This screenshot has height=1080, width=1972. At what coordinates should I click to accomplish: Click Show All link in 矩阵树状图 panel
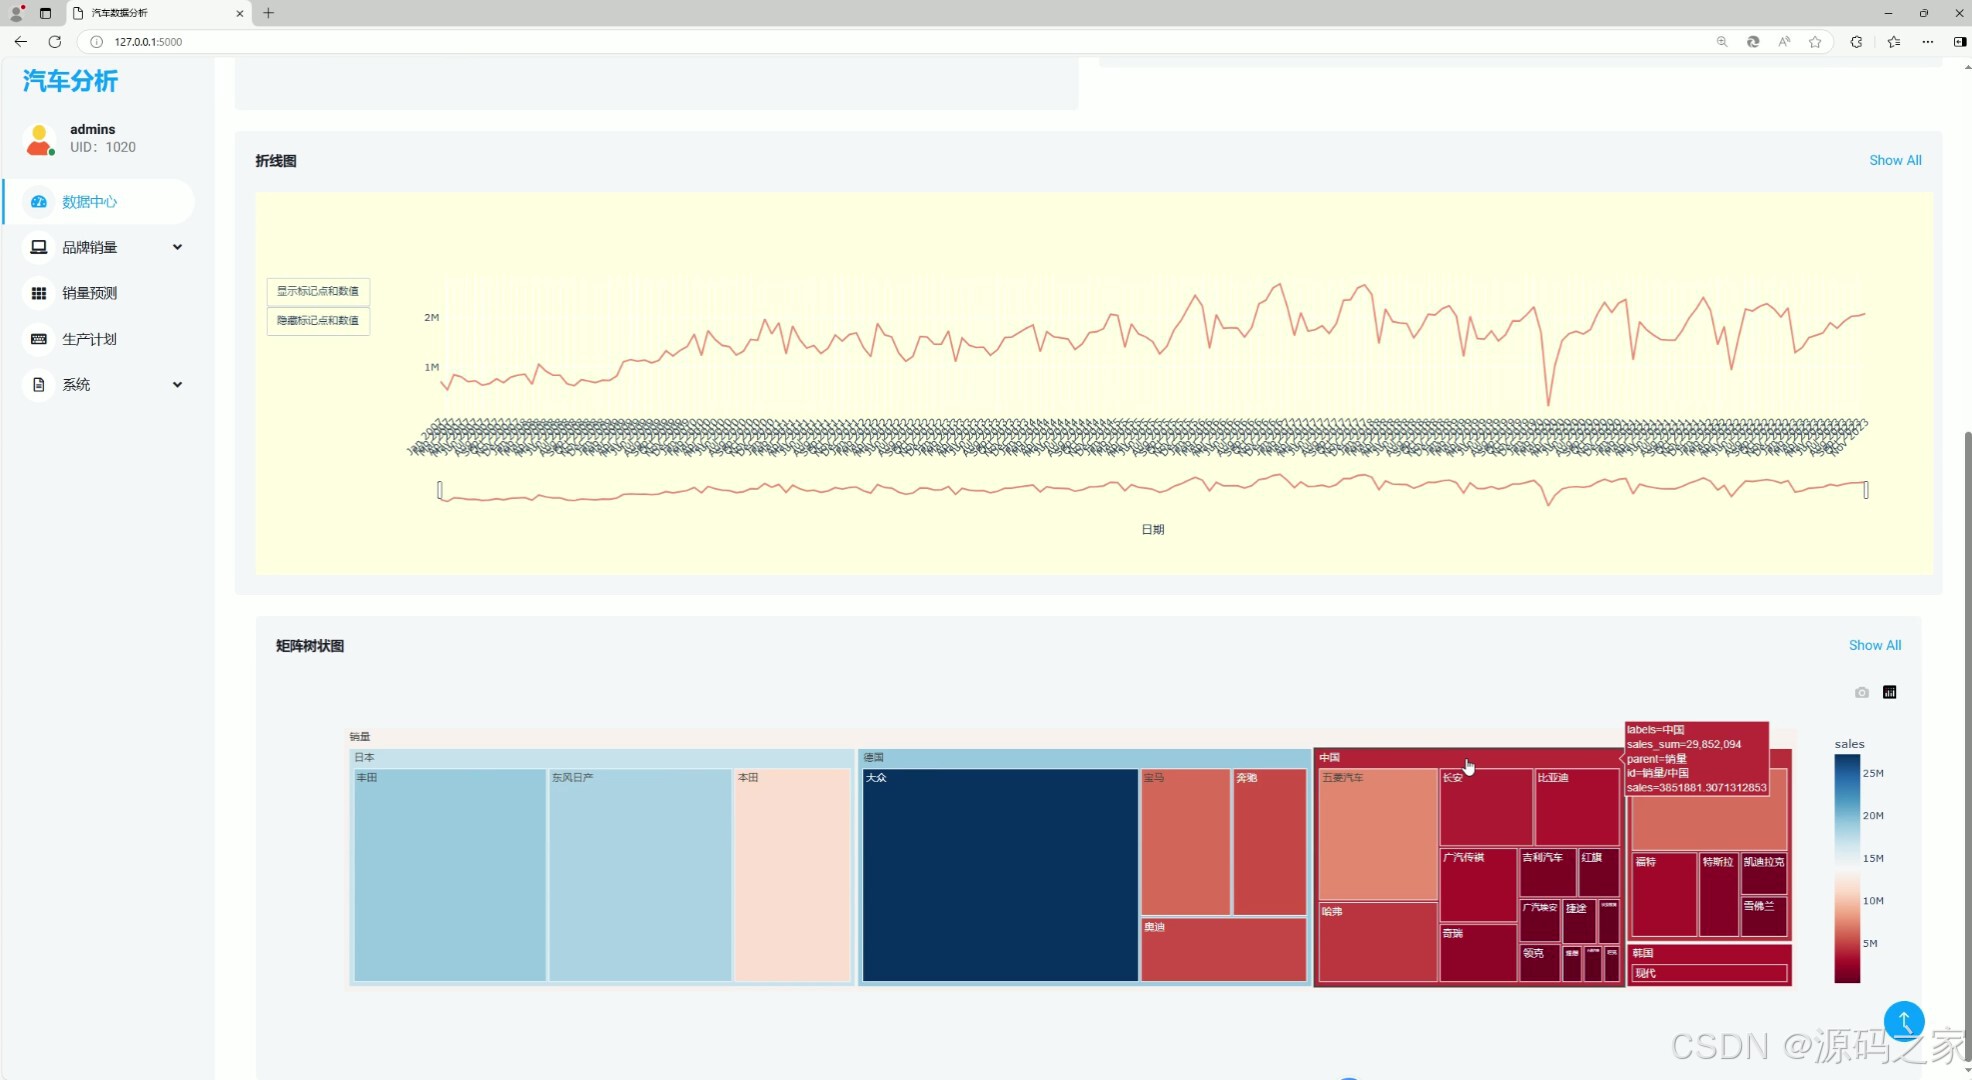point(1874,645)
